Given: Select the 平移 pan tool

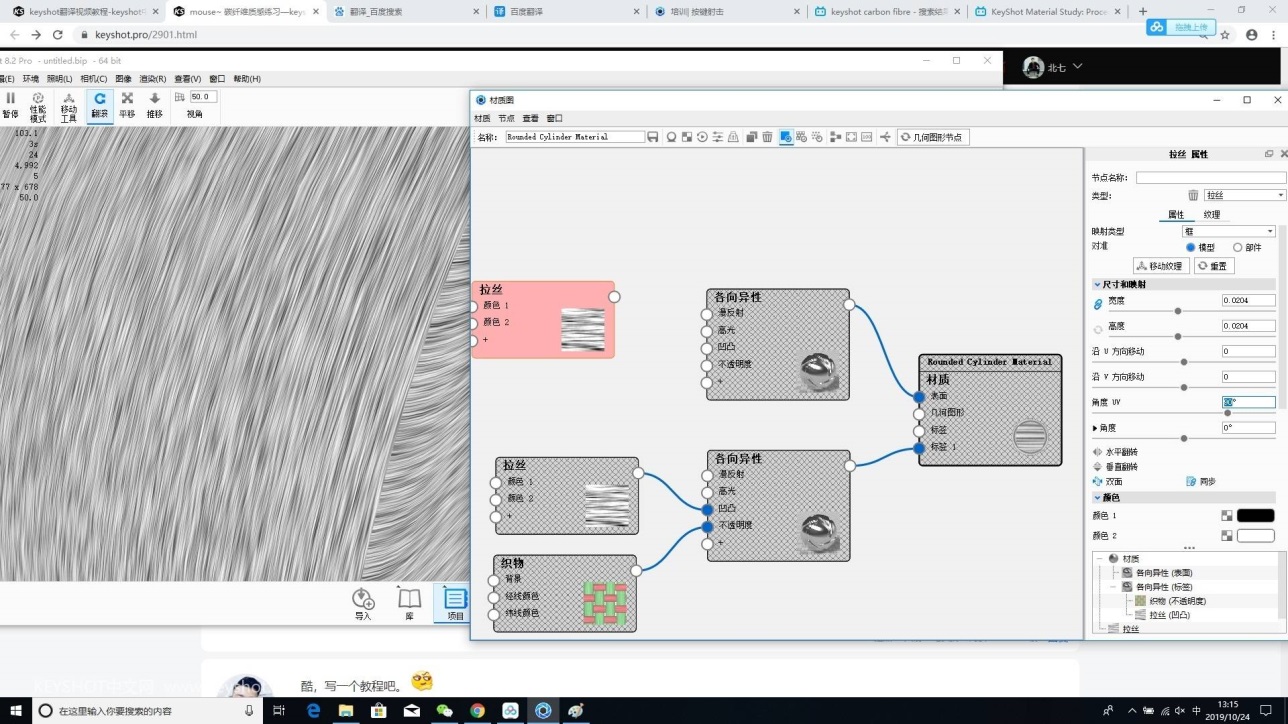Looking at the screenshot, I should coord(127,105).
